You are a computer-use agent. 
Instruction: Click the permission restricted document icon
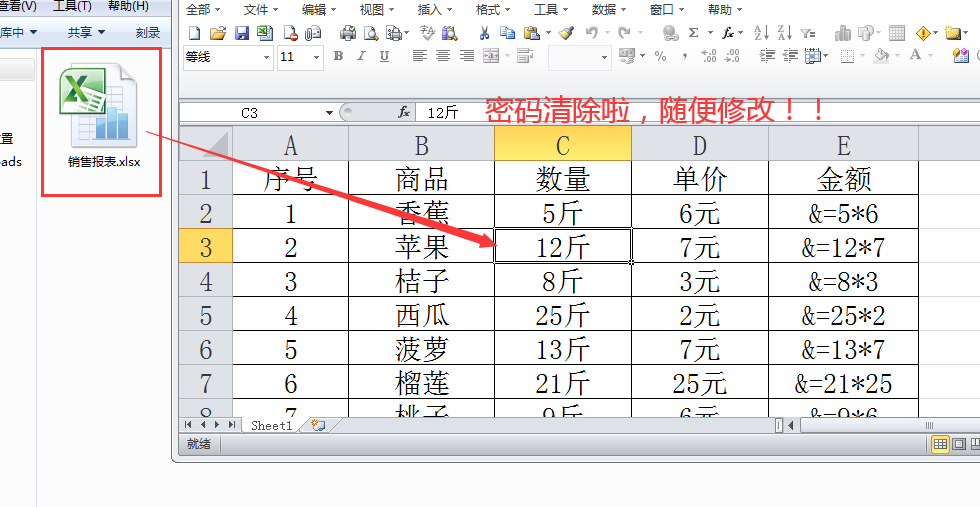point(290,33)
